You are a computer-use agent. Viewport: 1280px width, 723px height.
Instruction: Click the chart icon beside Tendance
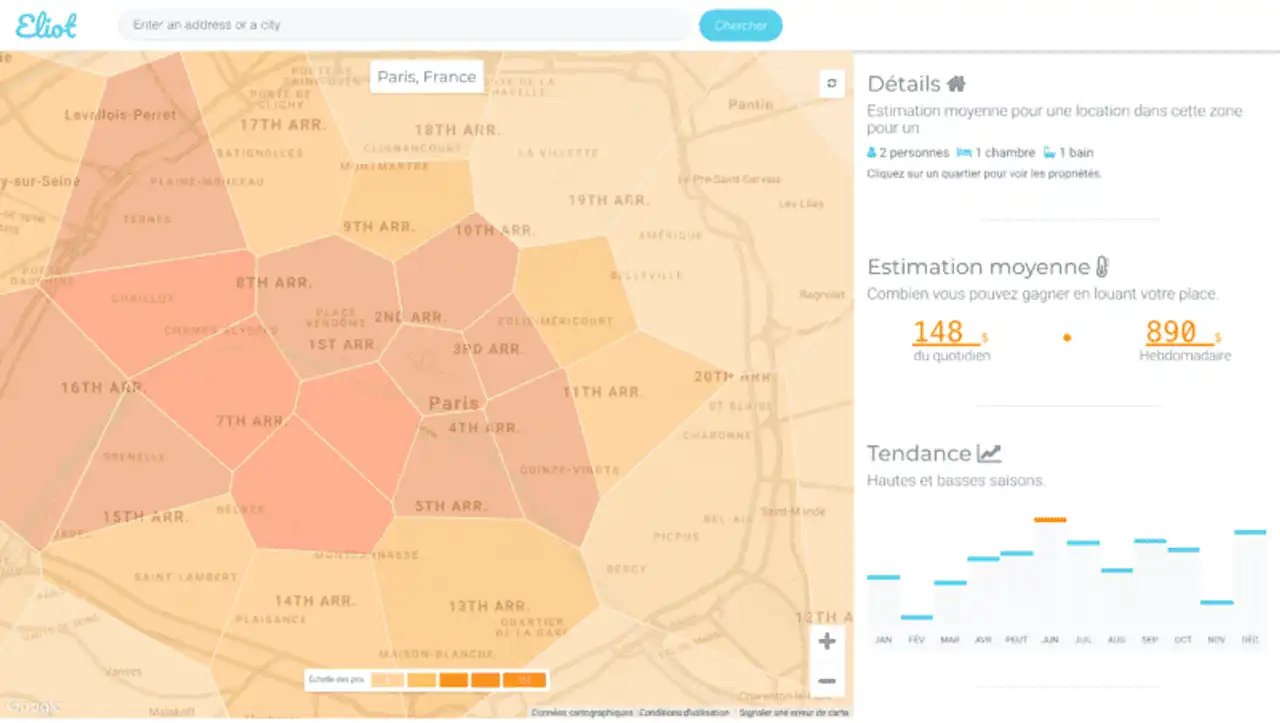(989, 453)
